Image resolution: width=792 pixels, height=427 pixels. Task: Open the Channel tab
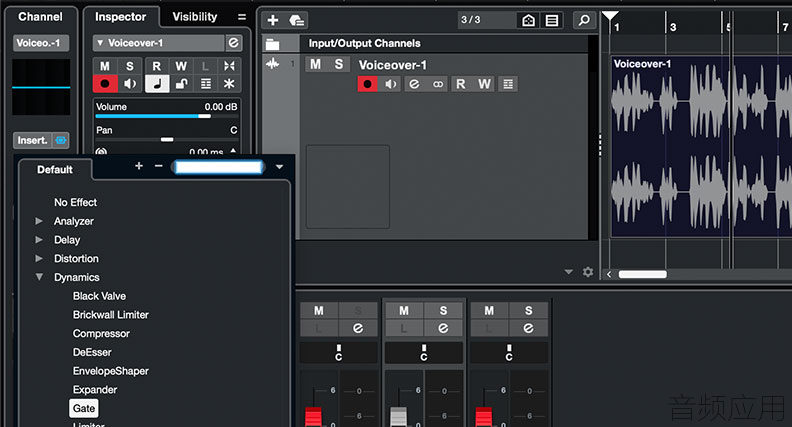pos(40,17)
